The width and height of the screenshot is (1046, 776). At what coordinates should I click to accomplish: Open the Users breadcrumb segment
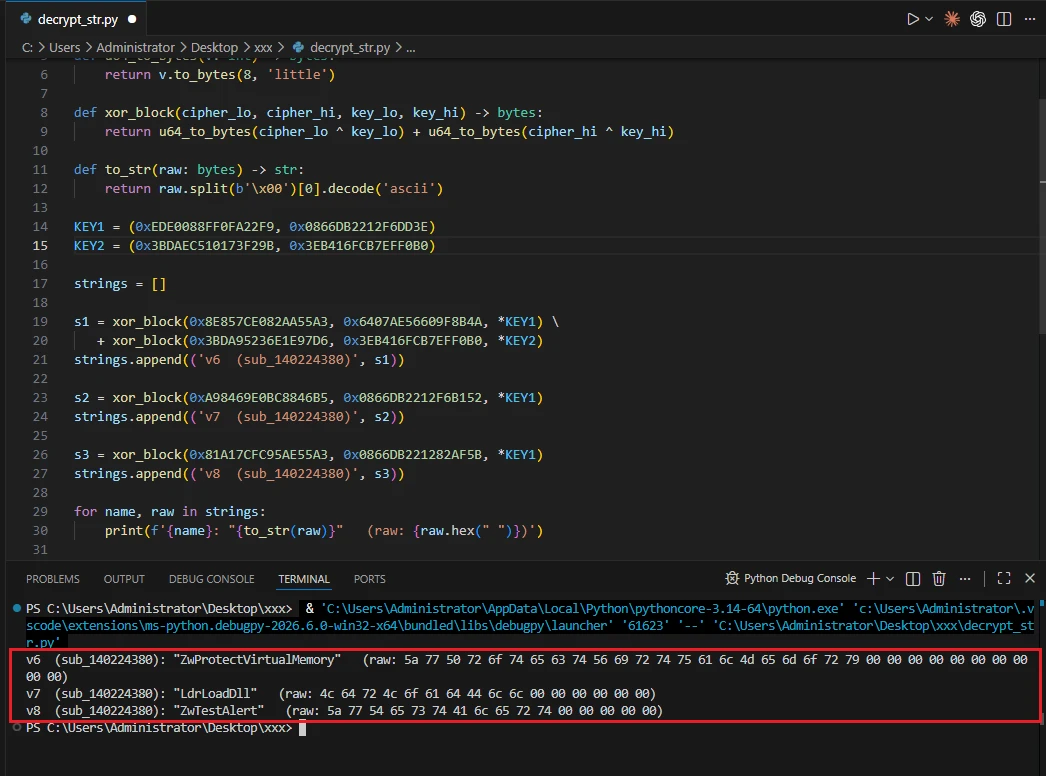tap(65, 47)
